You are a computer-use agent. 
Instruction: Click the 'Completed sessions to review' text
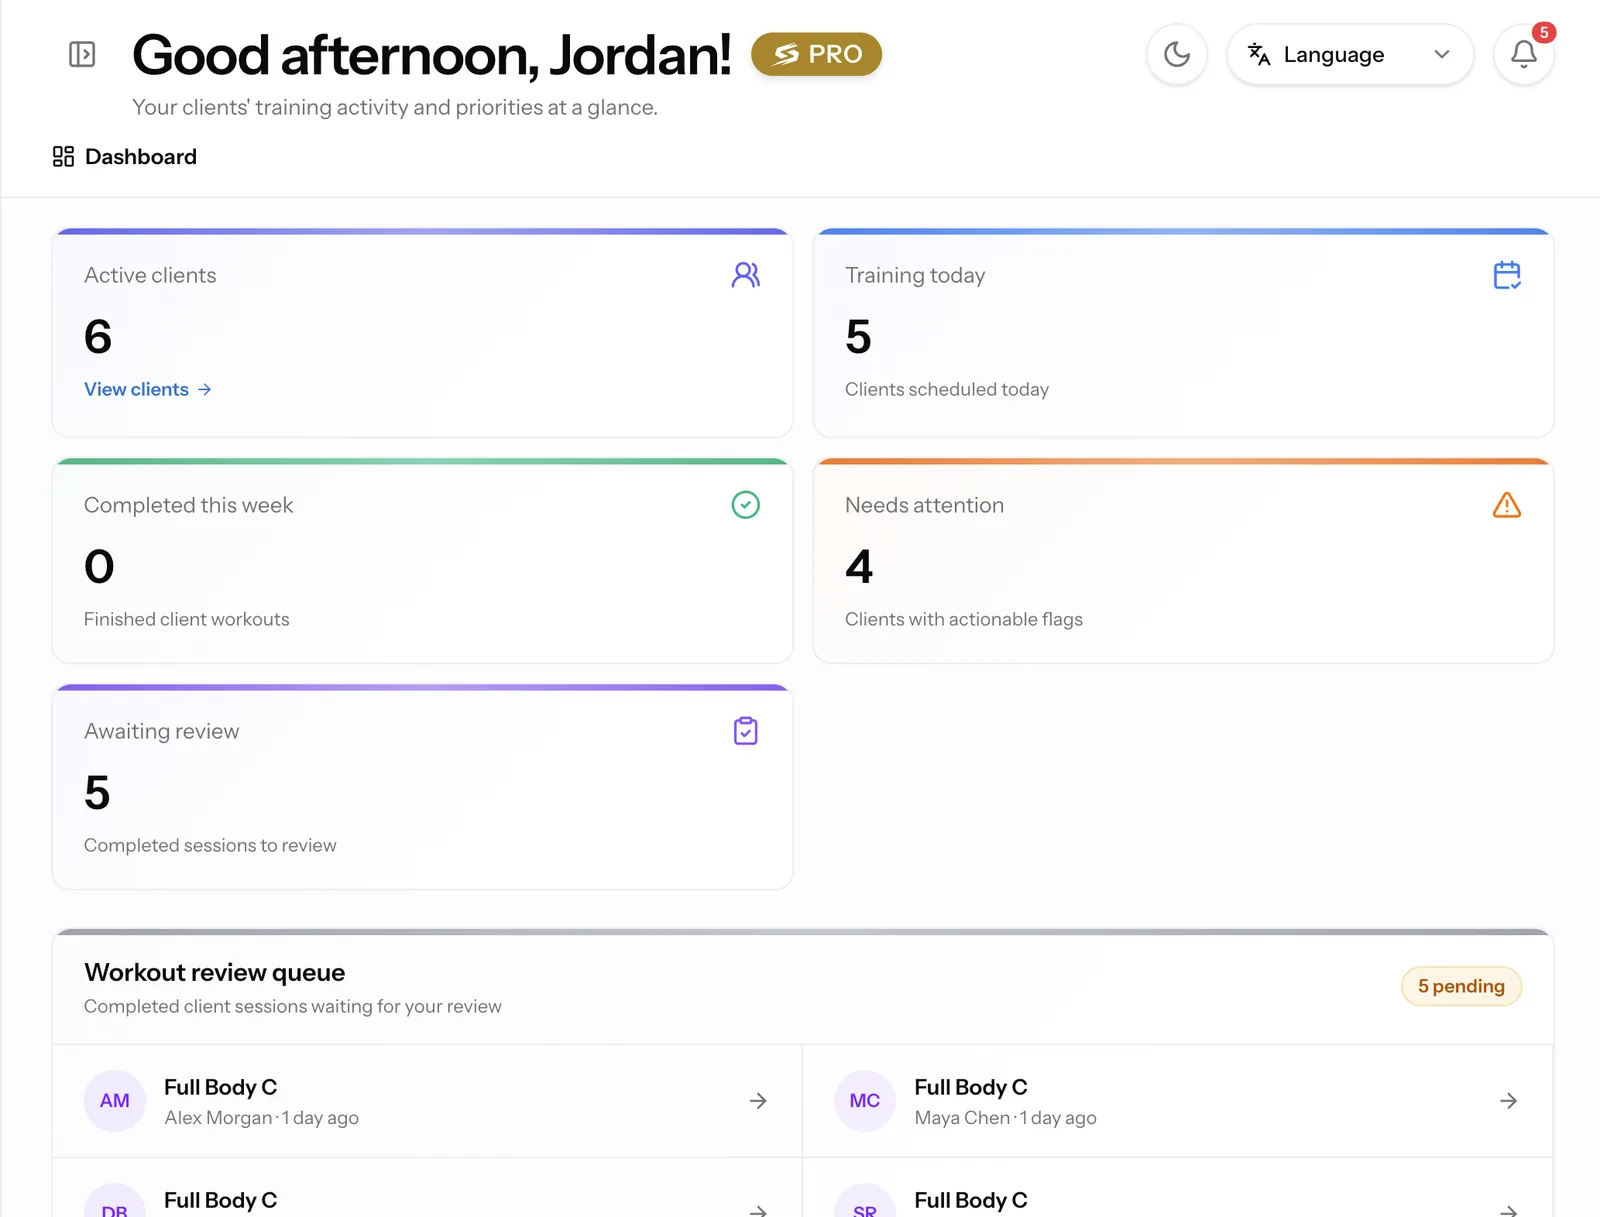coord(210,845)
